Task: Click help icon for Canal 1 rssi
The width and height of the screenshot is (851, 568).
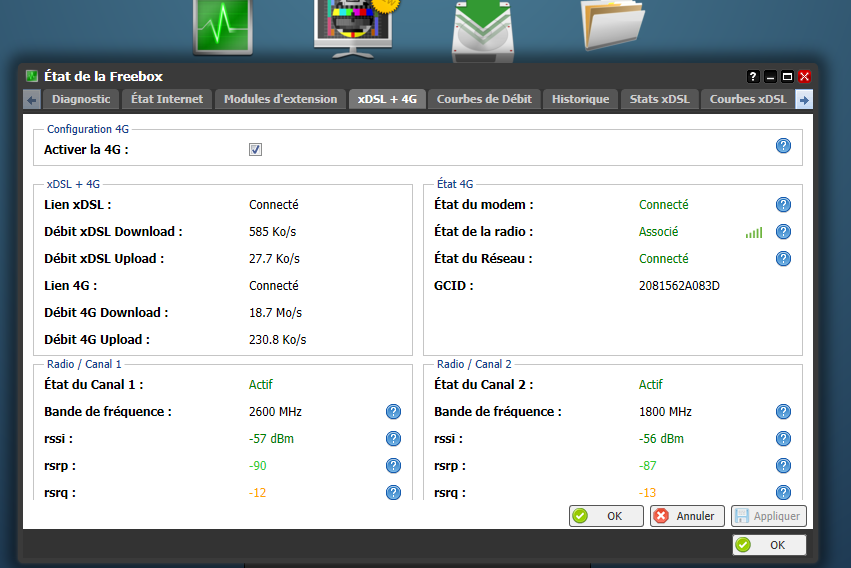Action: point(393,439)
